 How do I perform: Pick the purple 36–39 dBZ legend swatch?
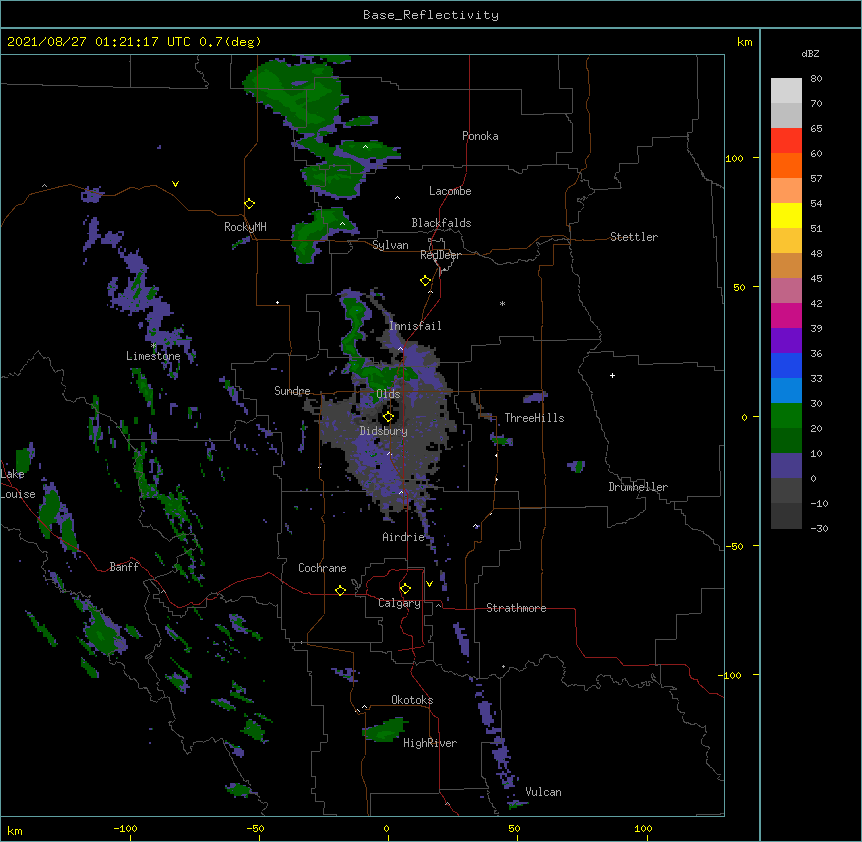pyautogui.click(x=786, y=340)
